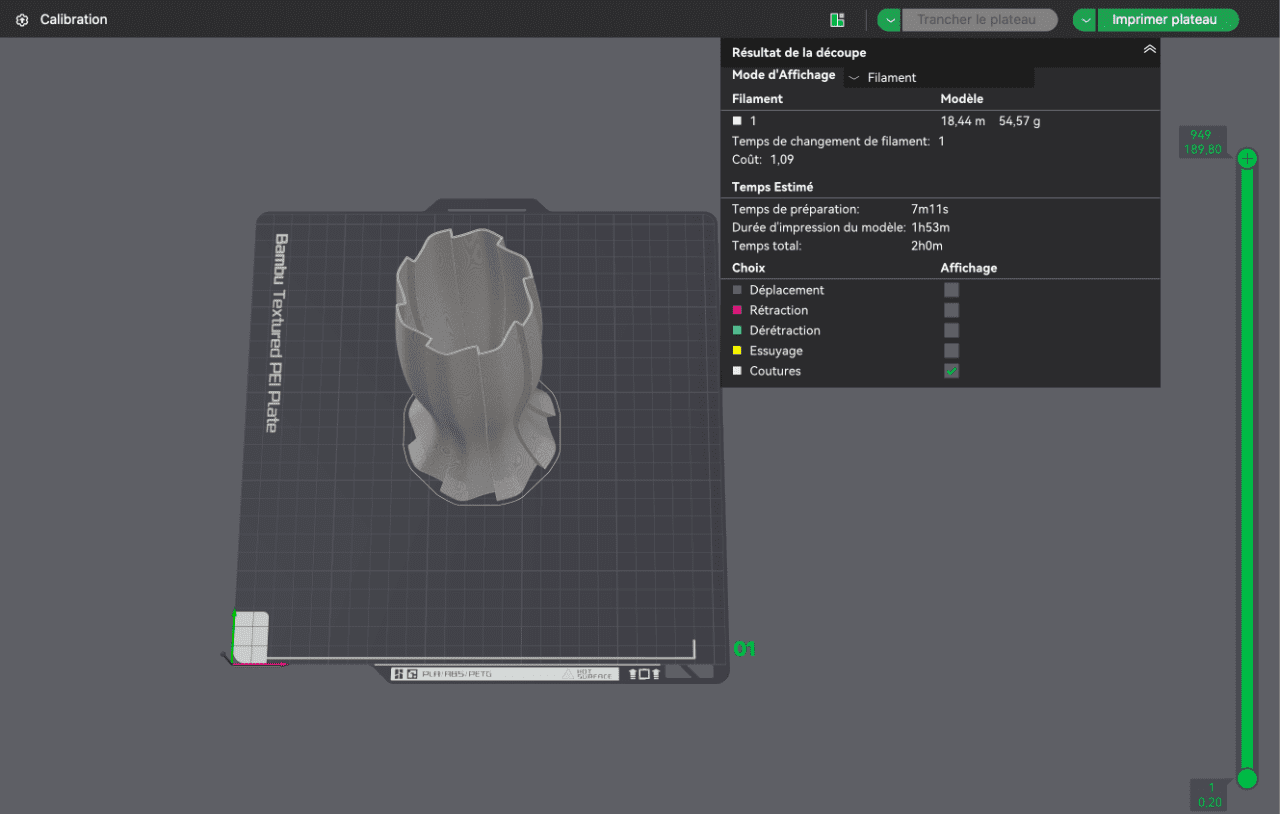Expand arrow beside Imprimer plateau

tap(1085, 20)
